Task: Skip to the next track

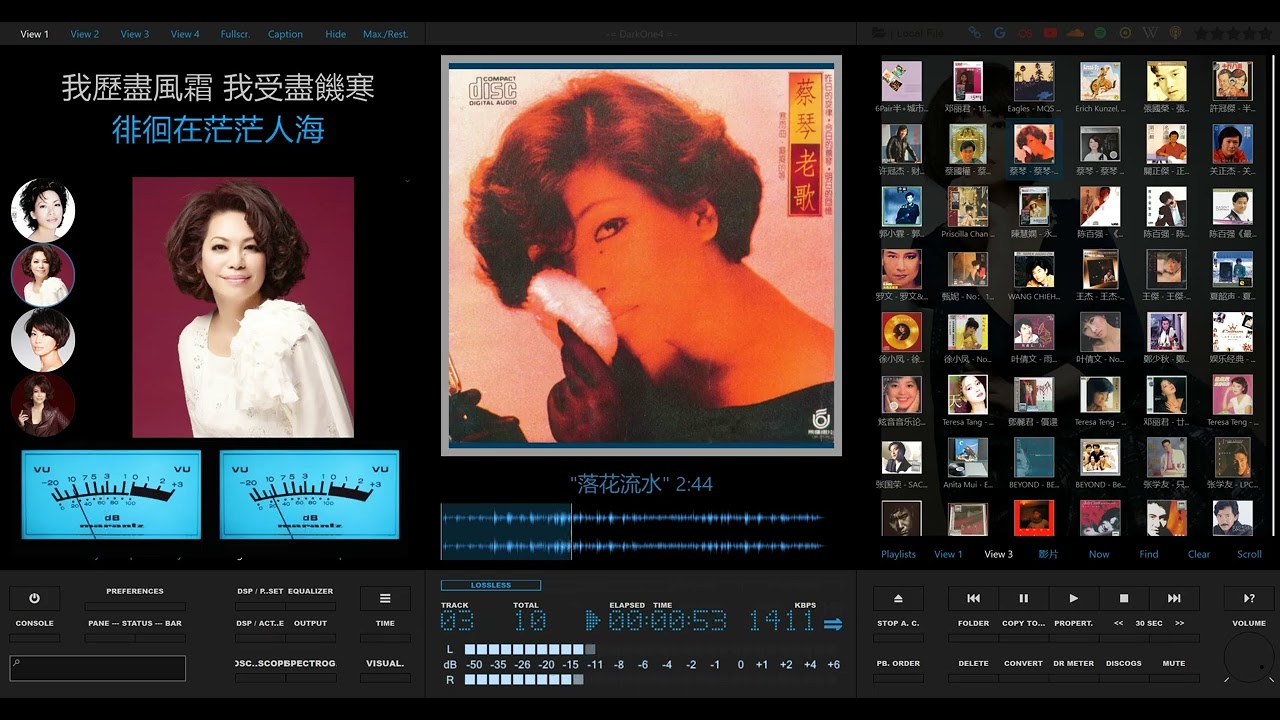Action: [1173, 598]
